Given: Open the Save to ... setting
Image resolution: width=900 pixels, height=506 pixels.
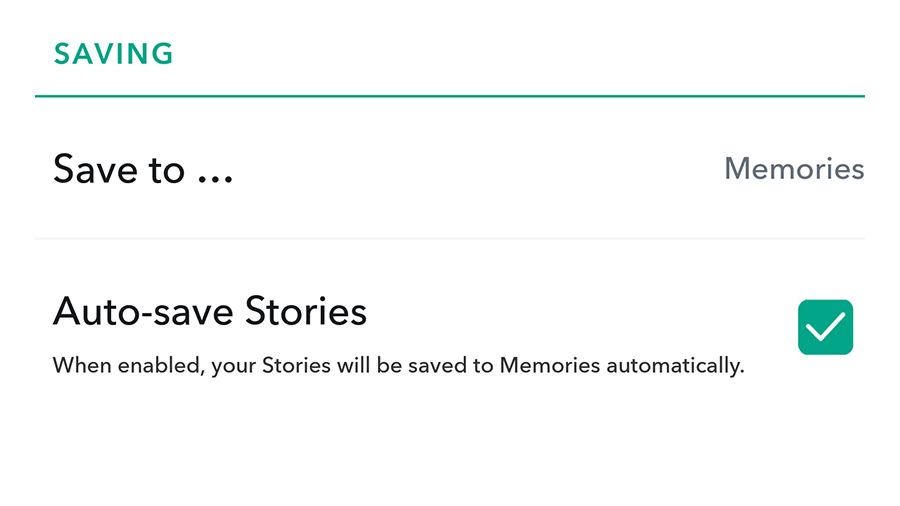Looking at the screenshot, I should point(449,169).
